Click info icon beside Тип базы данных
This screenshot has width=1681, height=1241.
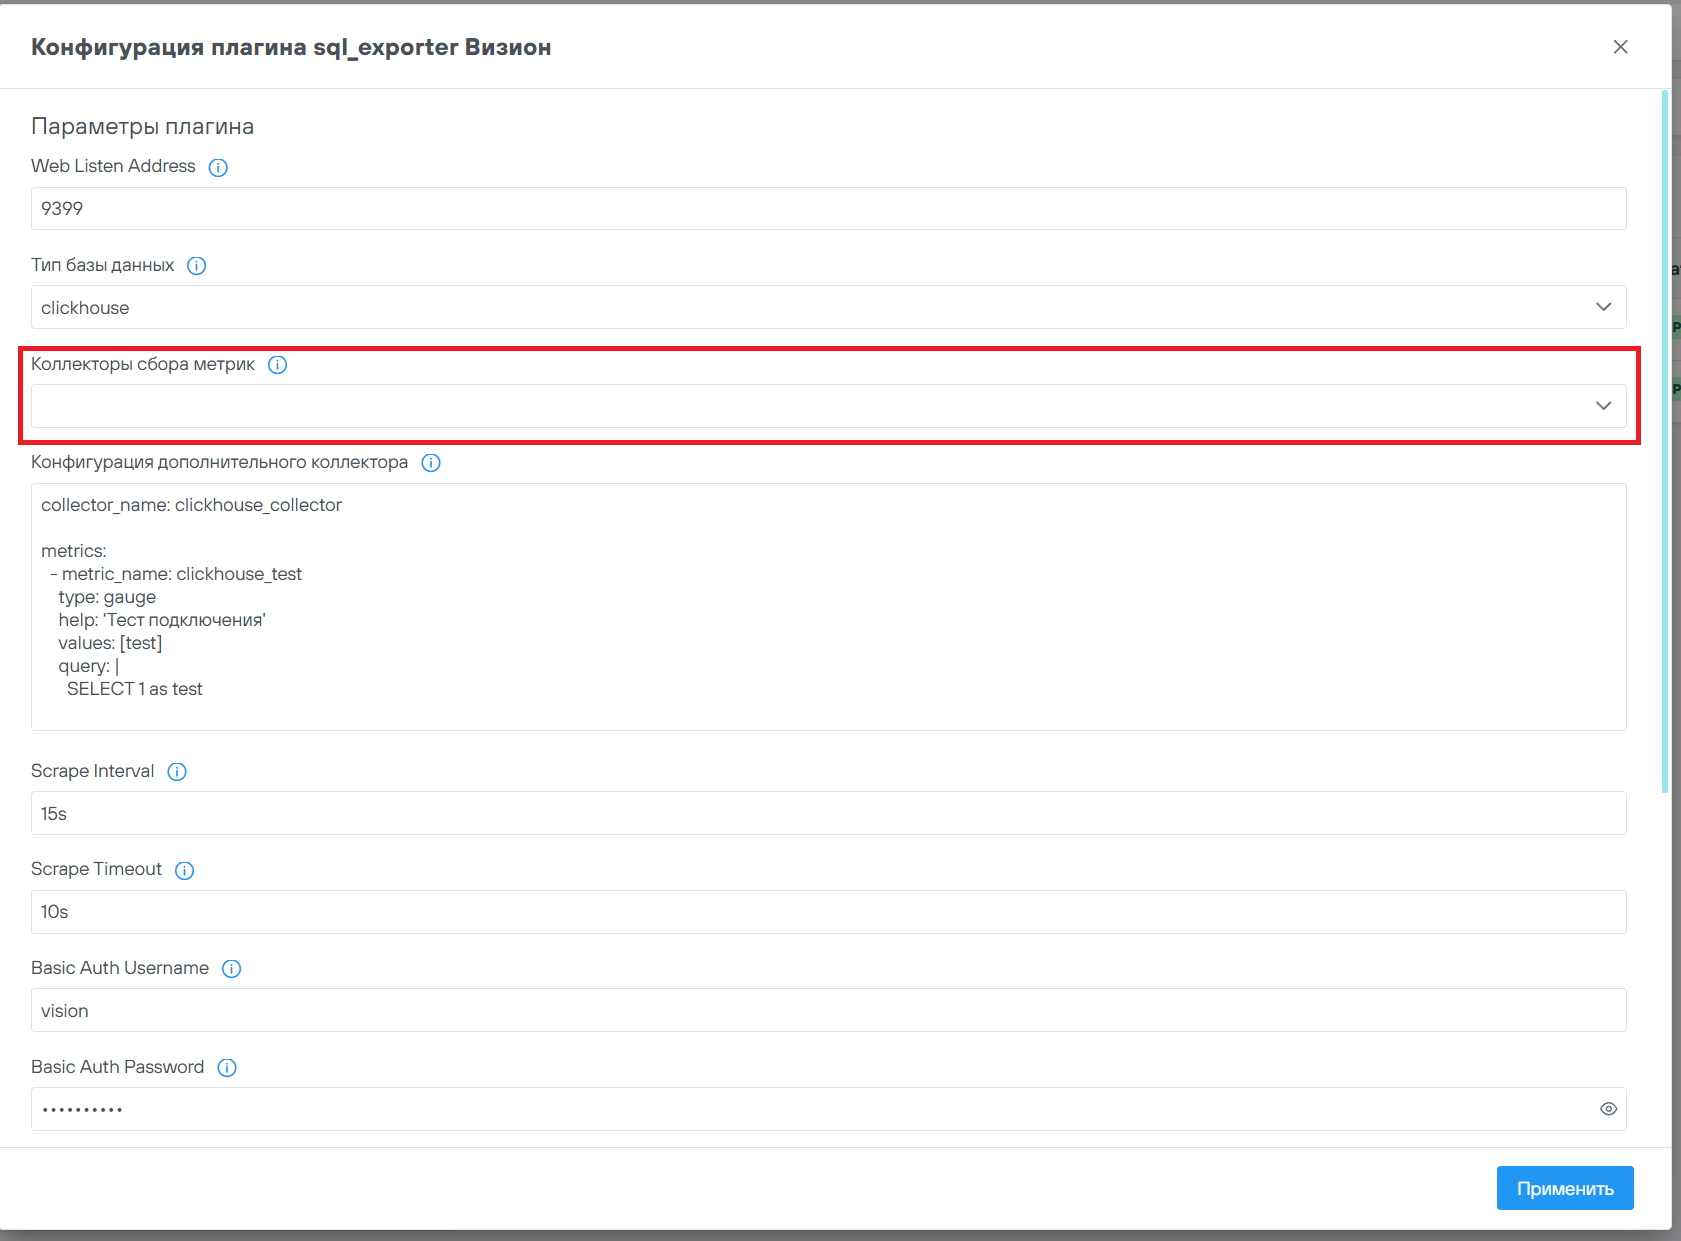pyautogui.click(x=197, y=266)
